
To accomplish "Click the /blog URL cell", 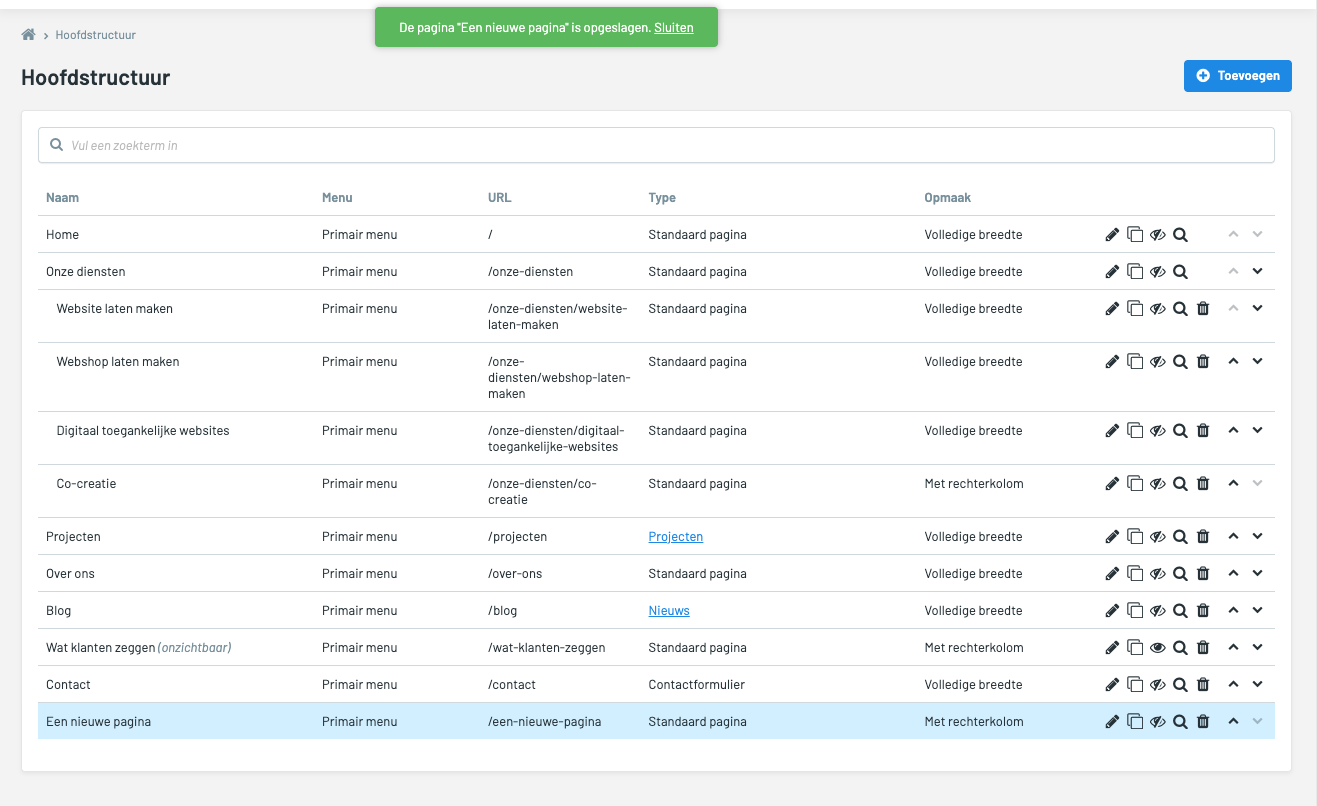I will tap(503, 611).
